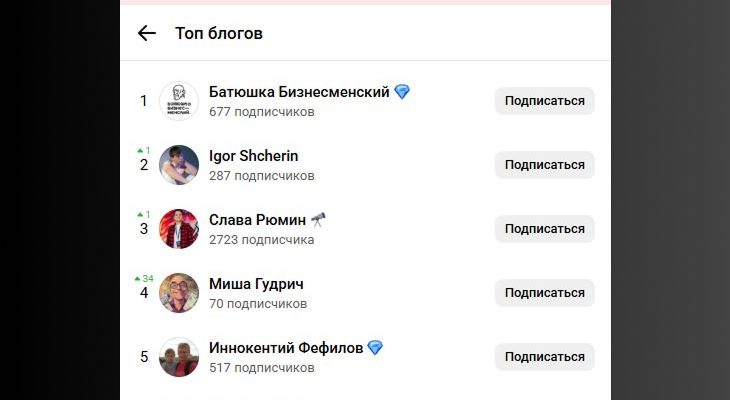Click the Топ блогов page heading
Screen dimensions: 730x400
[219, 33]
